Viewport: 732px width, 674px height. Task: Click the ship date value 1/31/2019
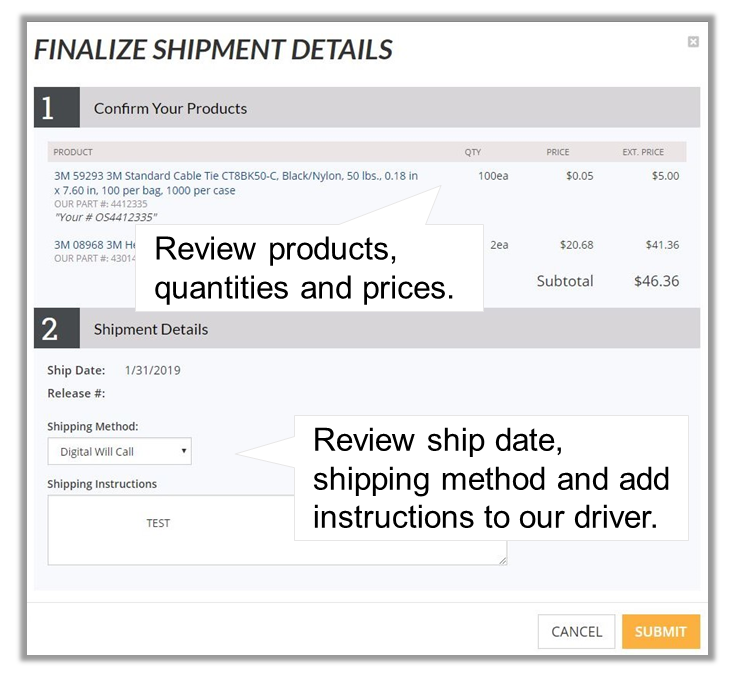click(x=152, y=371)
